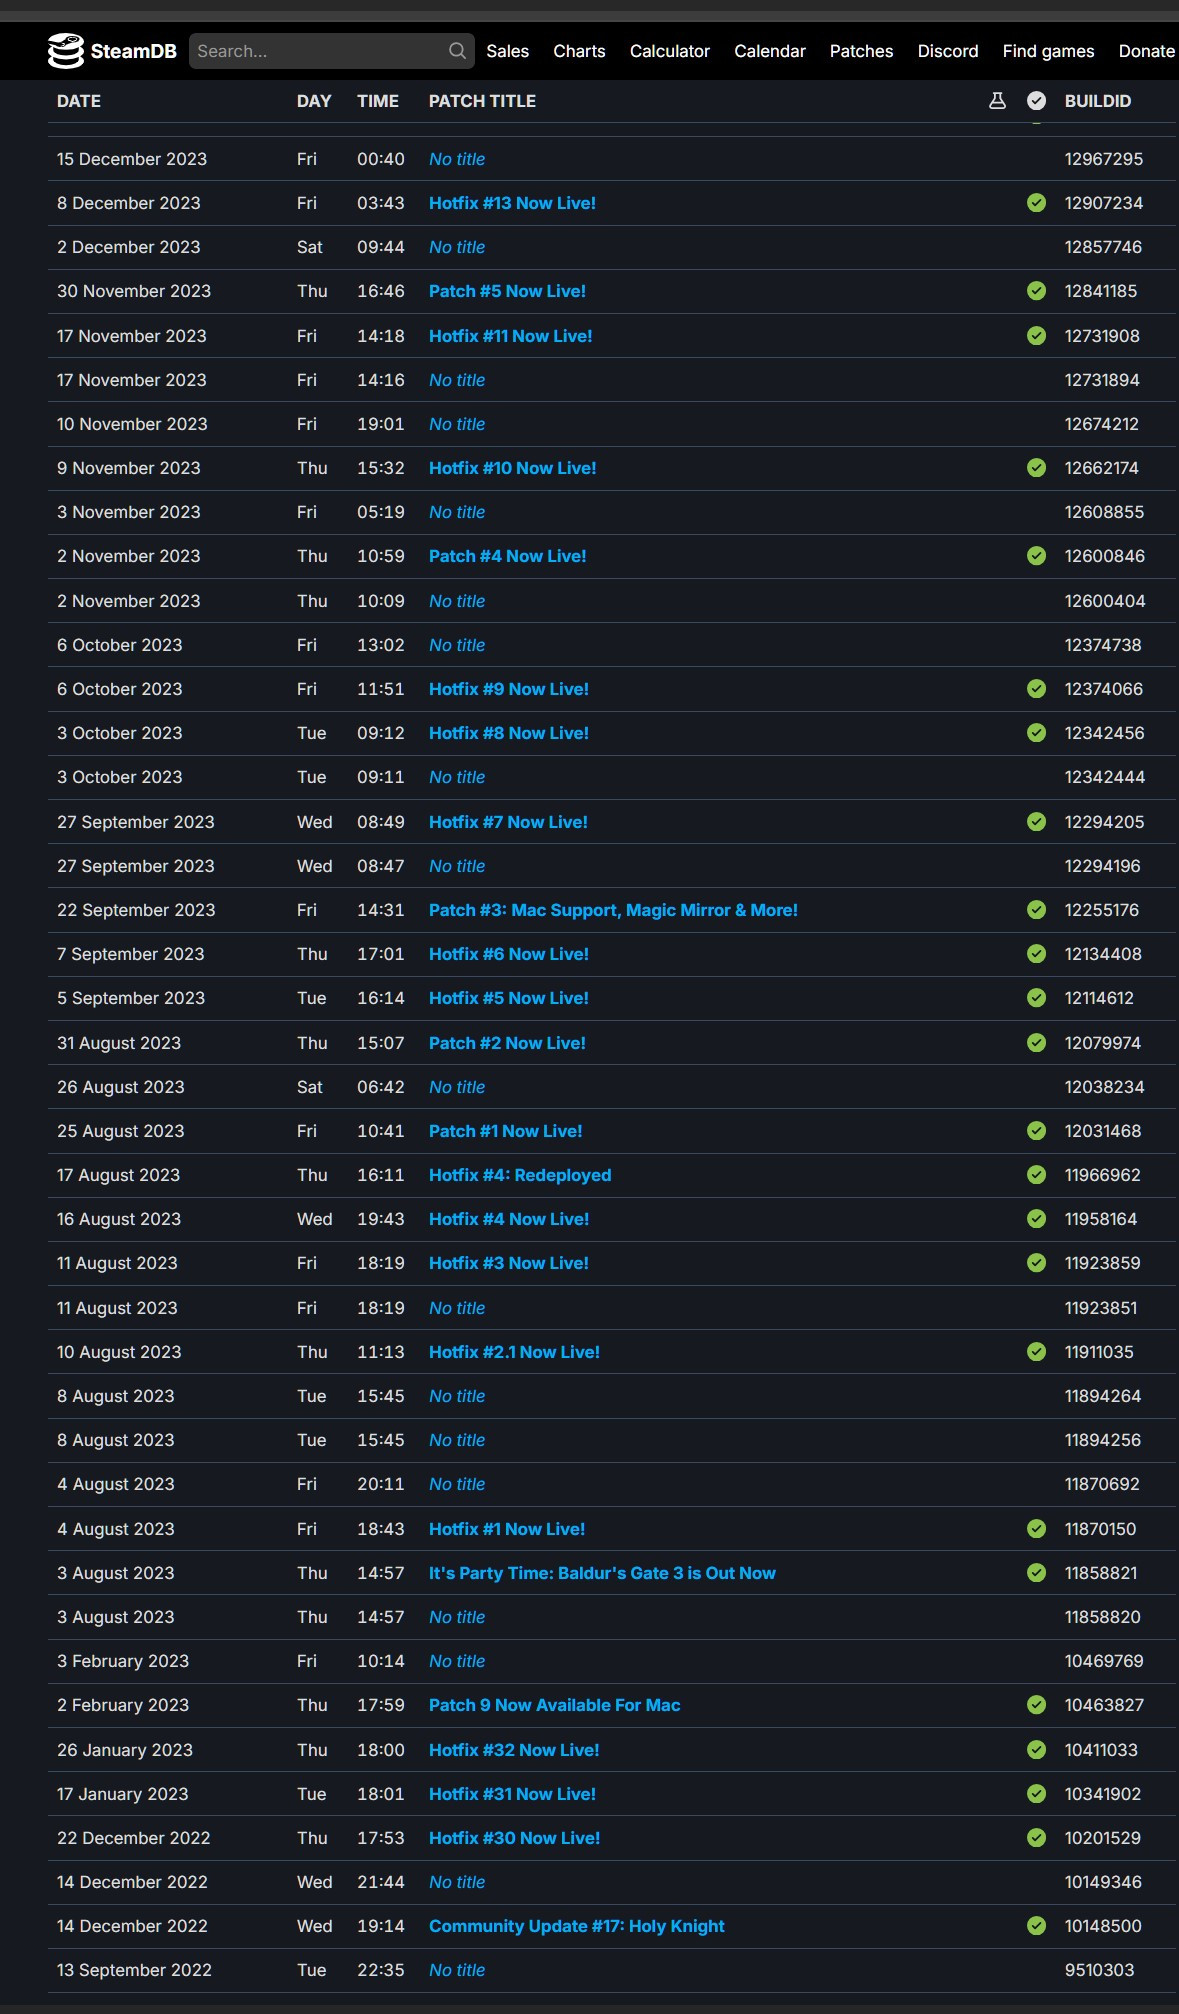The image size is (1179, 2014).
Task: Open Patch #3: Mac Support, Magic Mirror link
Action: (613, 910)
